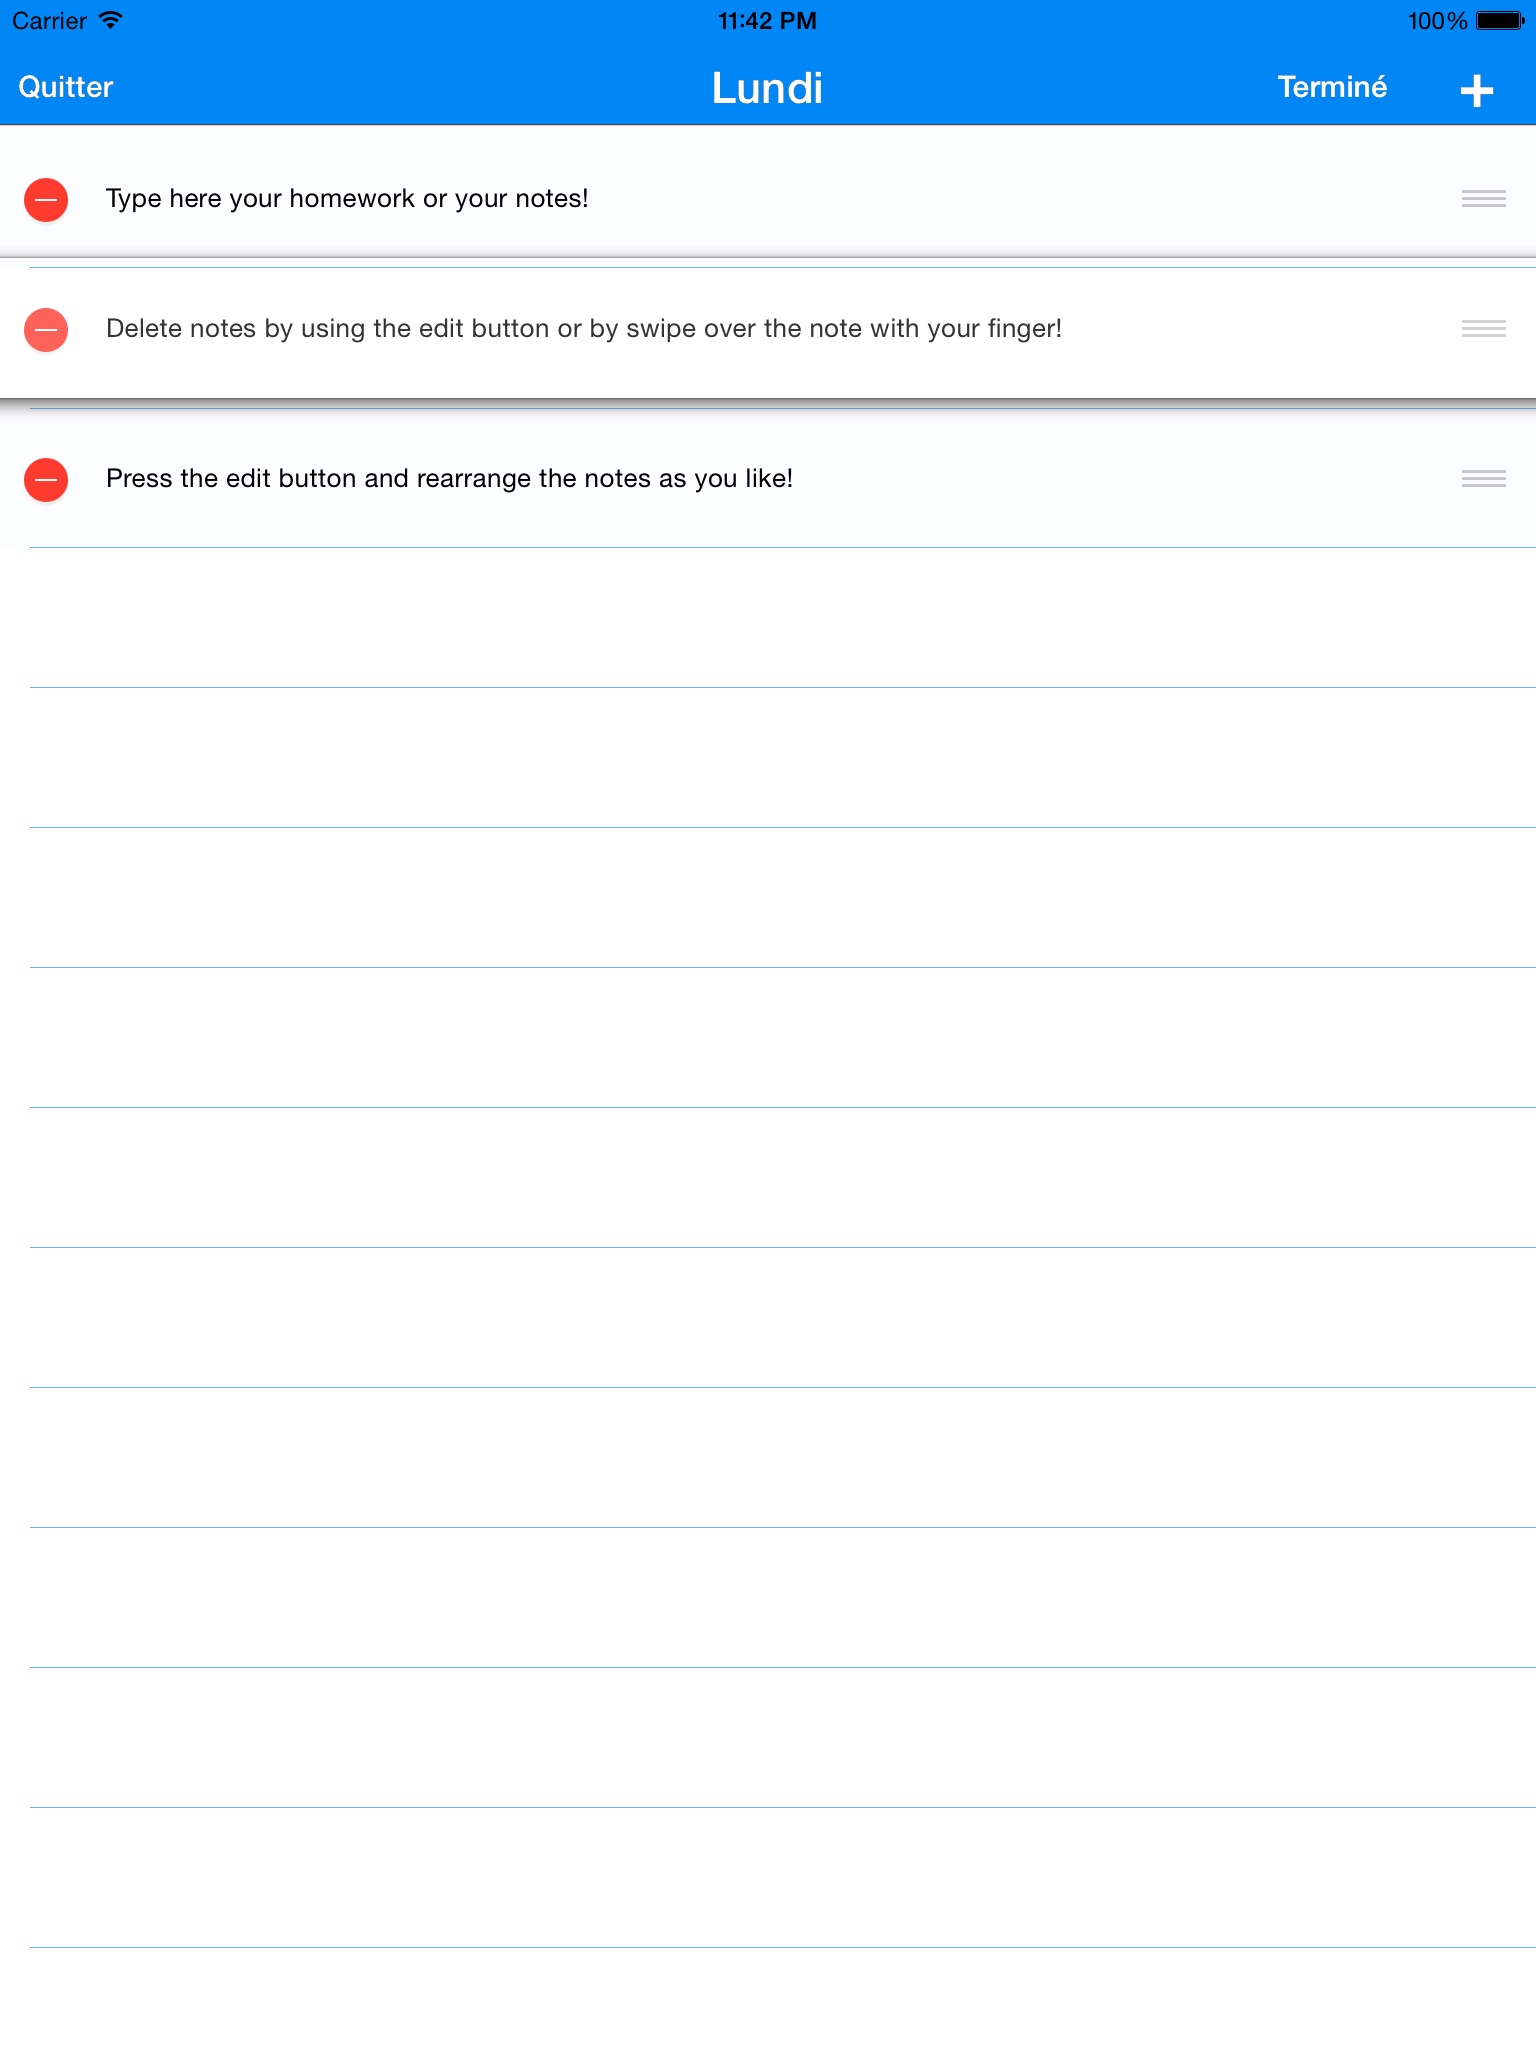Remove the 'Press the edit button' note
Image resolution: width=1536 pixels, height=2048 pixels.
click(46, 479)
